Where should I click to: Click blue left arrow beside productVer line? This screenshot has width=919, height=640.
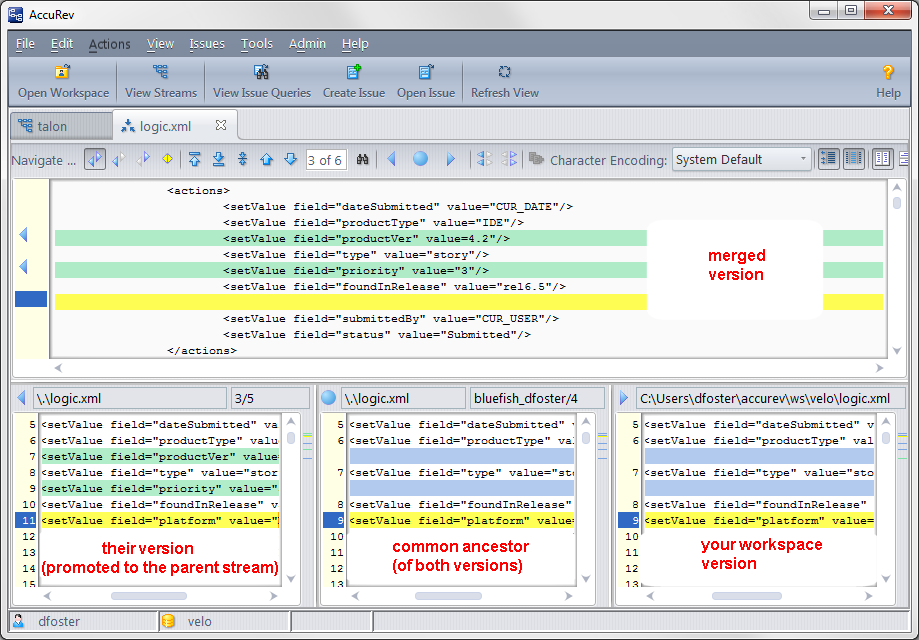click(24, 235)
